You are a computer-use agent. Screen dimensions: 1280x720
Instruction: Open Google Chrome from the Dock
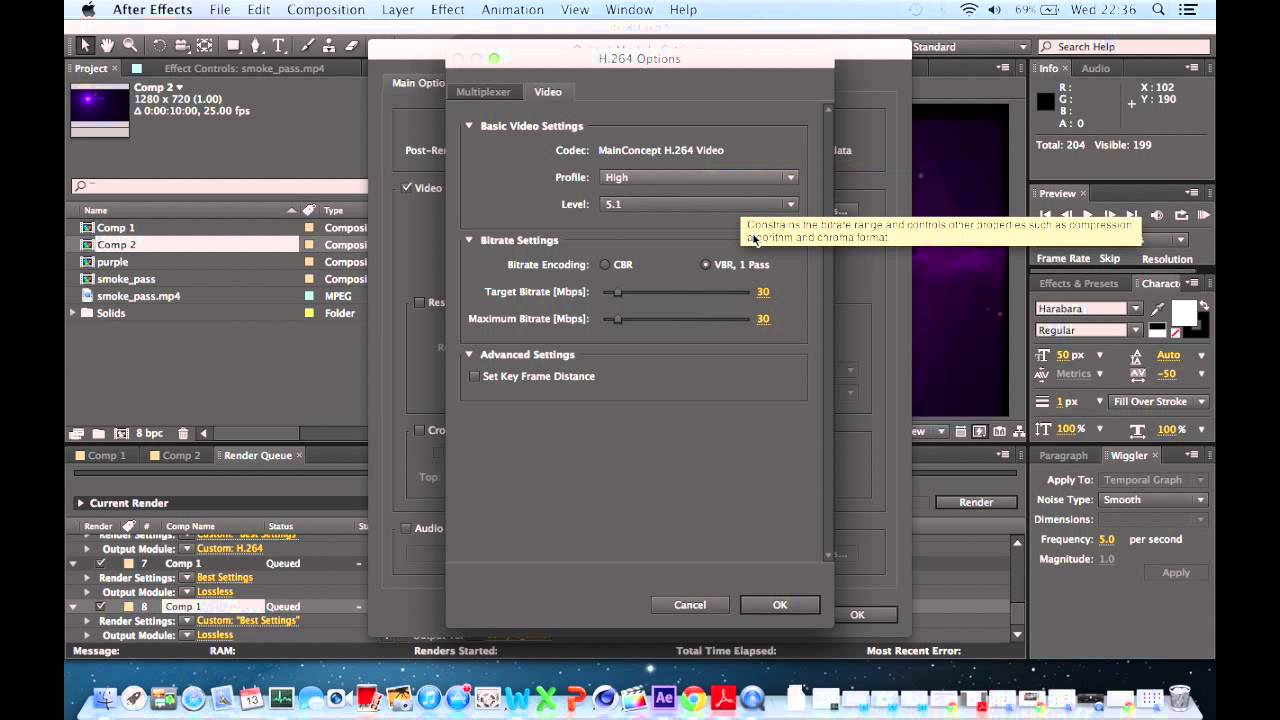[x=693, y=697]
